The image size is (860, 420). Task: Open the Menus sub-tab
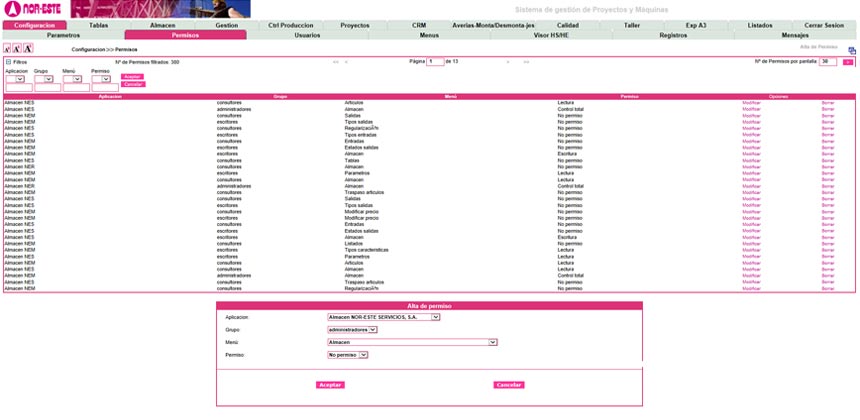(429, 35)
